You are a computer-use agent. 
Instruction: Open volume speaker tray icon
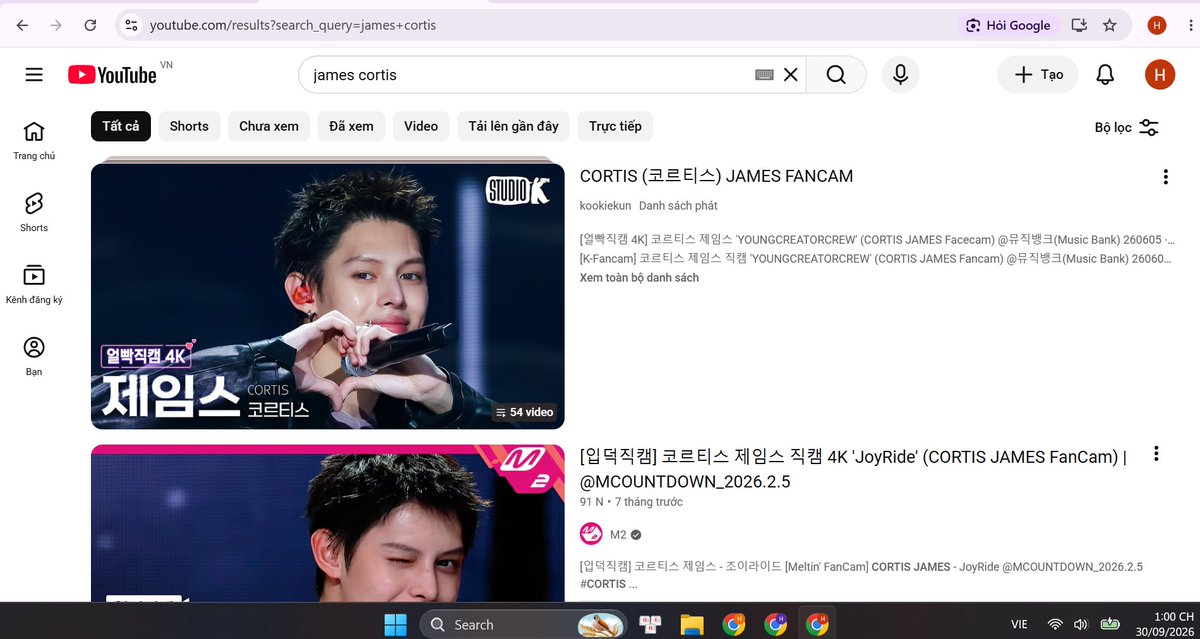coord(1081,625)
